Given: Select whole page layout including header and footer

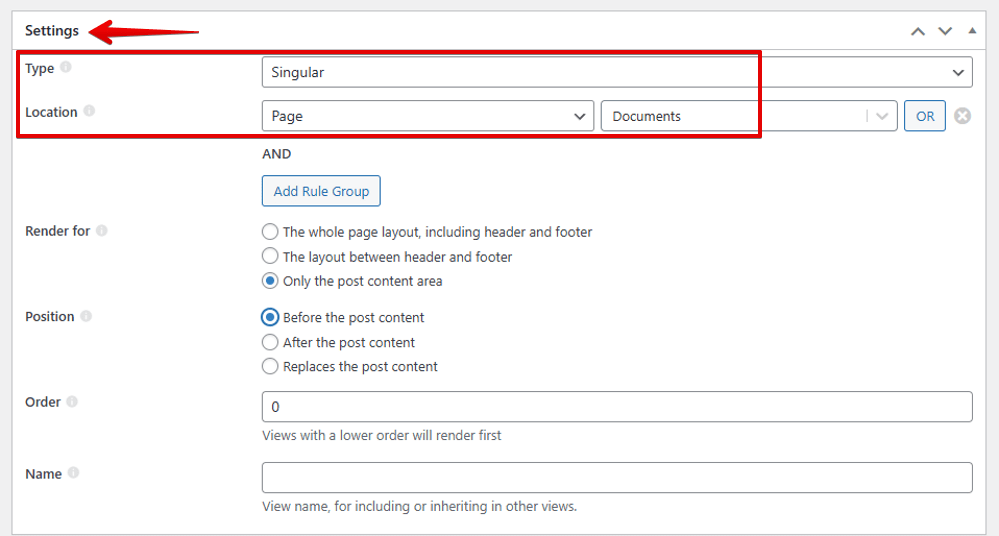Looking at the screenshot, I should coord(270,232).
